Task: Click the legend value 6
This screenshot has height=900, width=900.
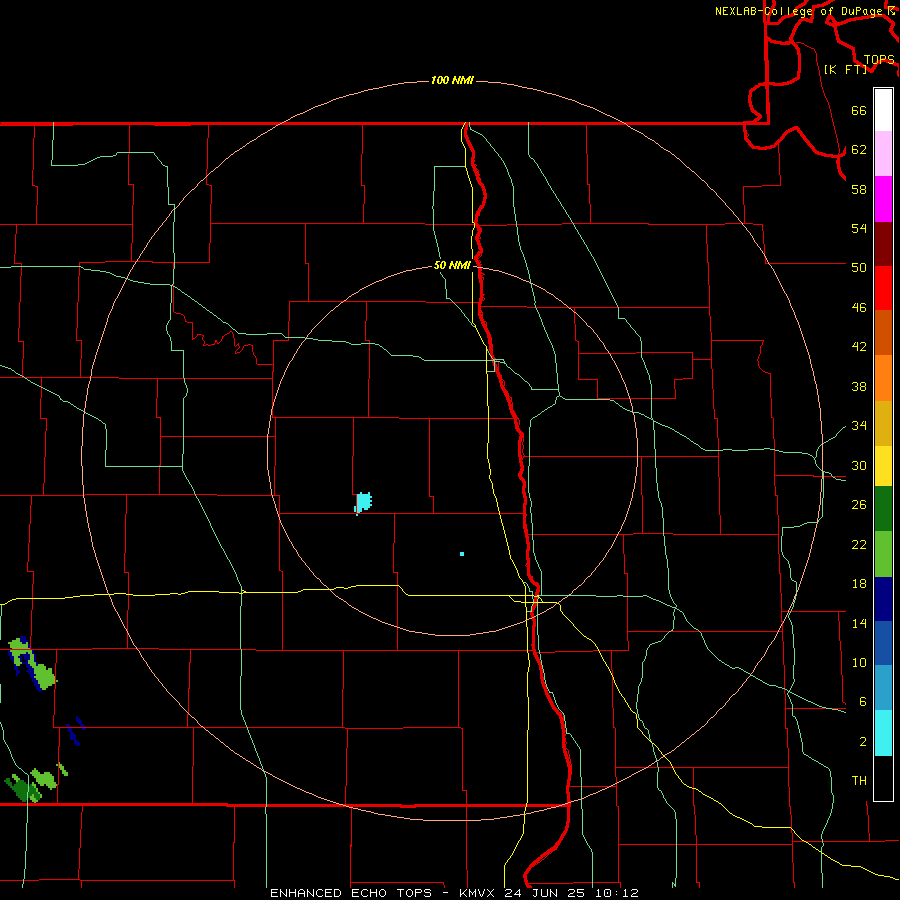Action: (x=862, y=701)
